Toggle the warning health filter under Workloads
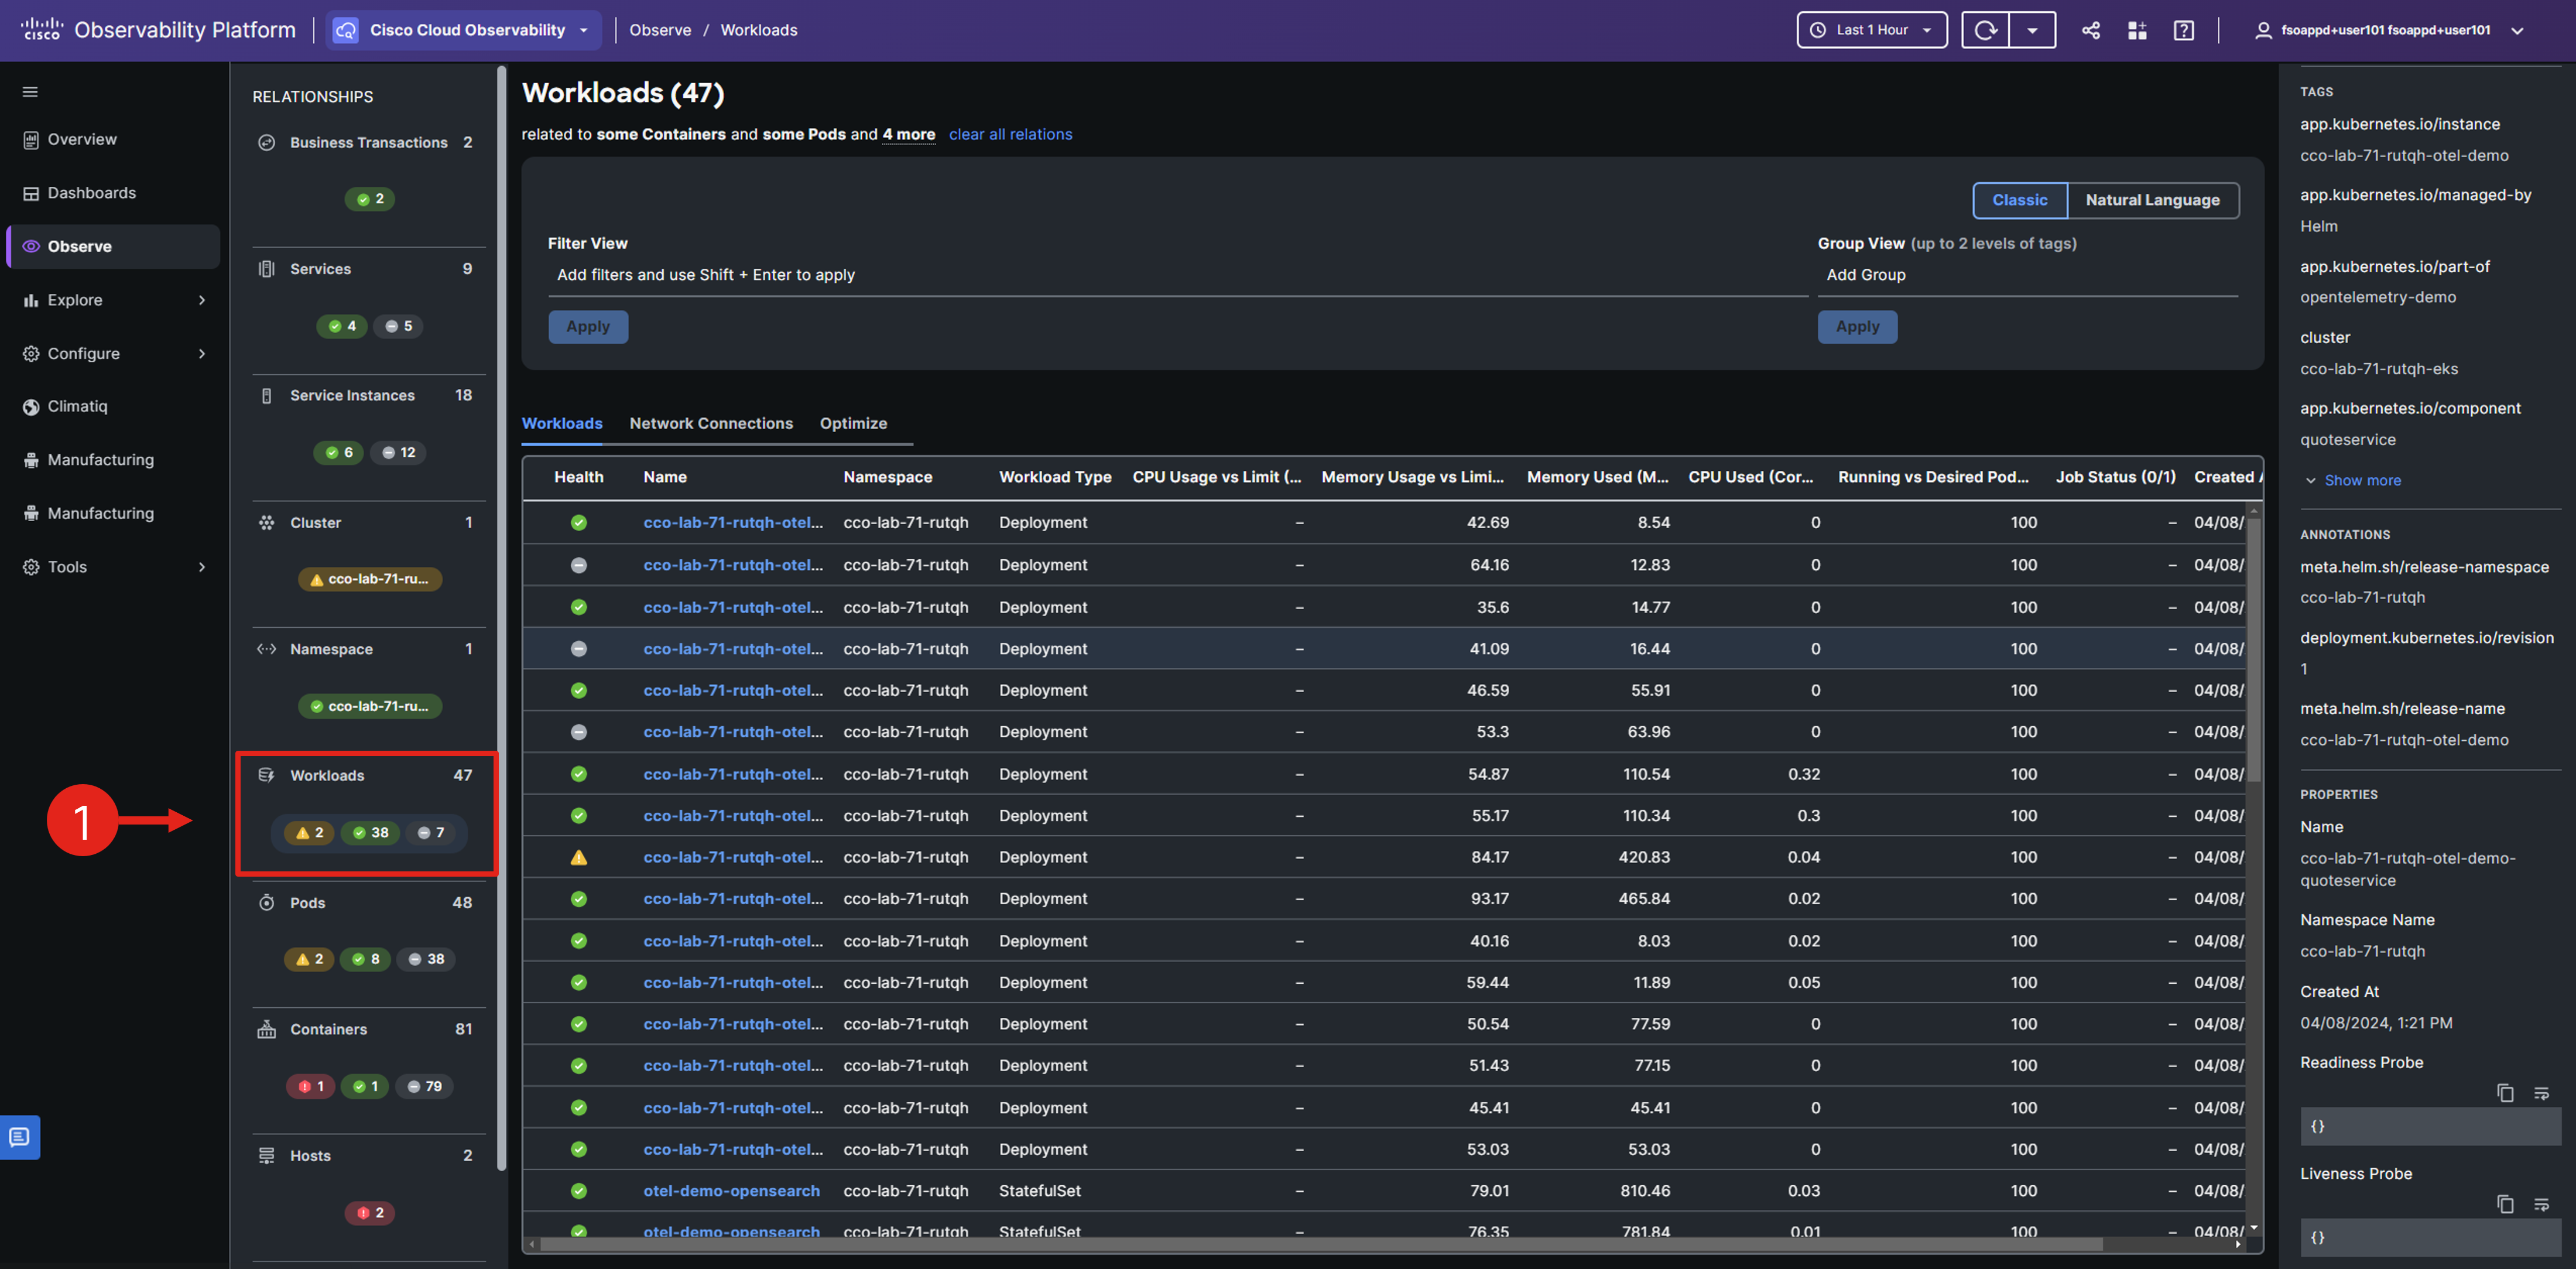Screen dimensions: 2576x1269 pos(309,832)
